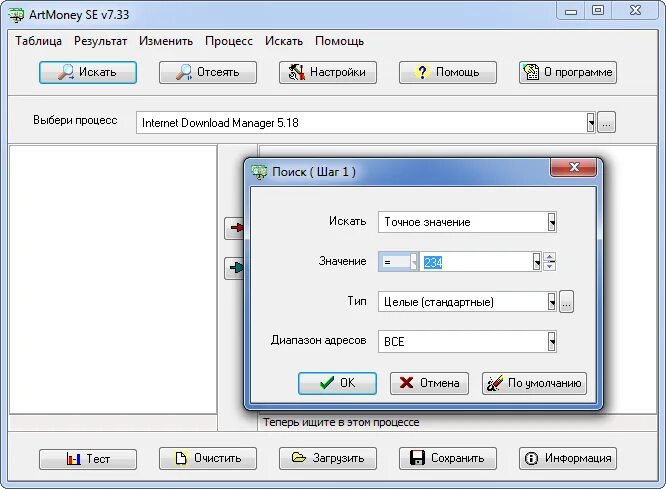The height and width of the screenshot is (489, 666).
Task: Click the ArtMoney title bar app icon
Action: [x=16, y=15]
